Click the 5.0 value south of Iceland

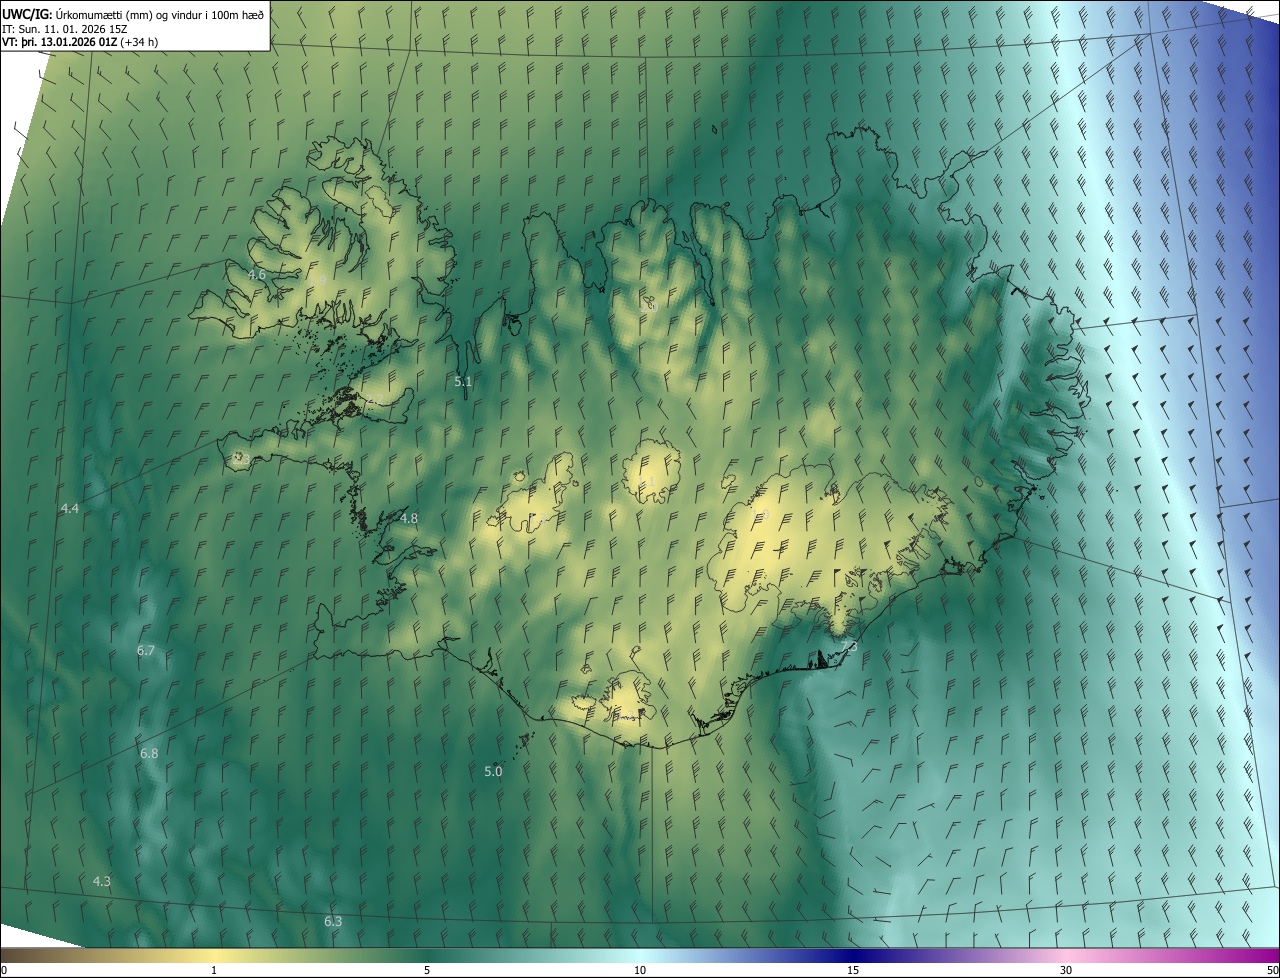[x=493, y=771]
